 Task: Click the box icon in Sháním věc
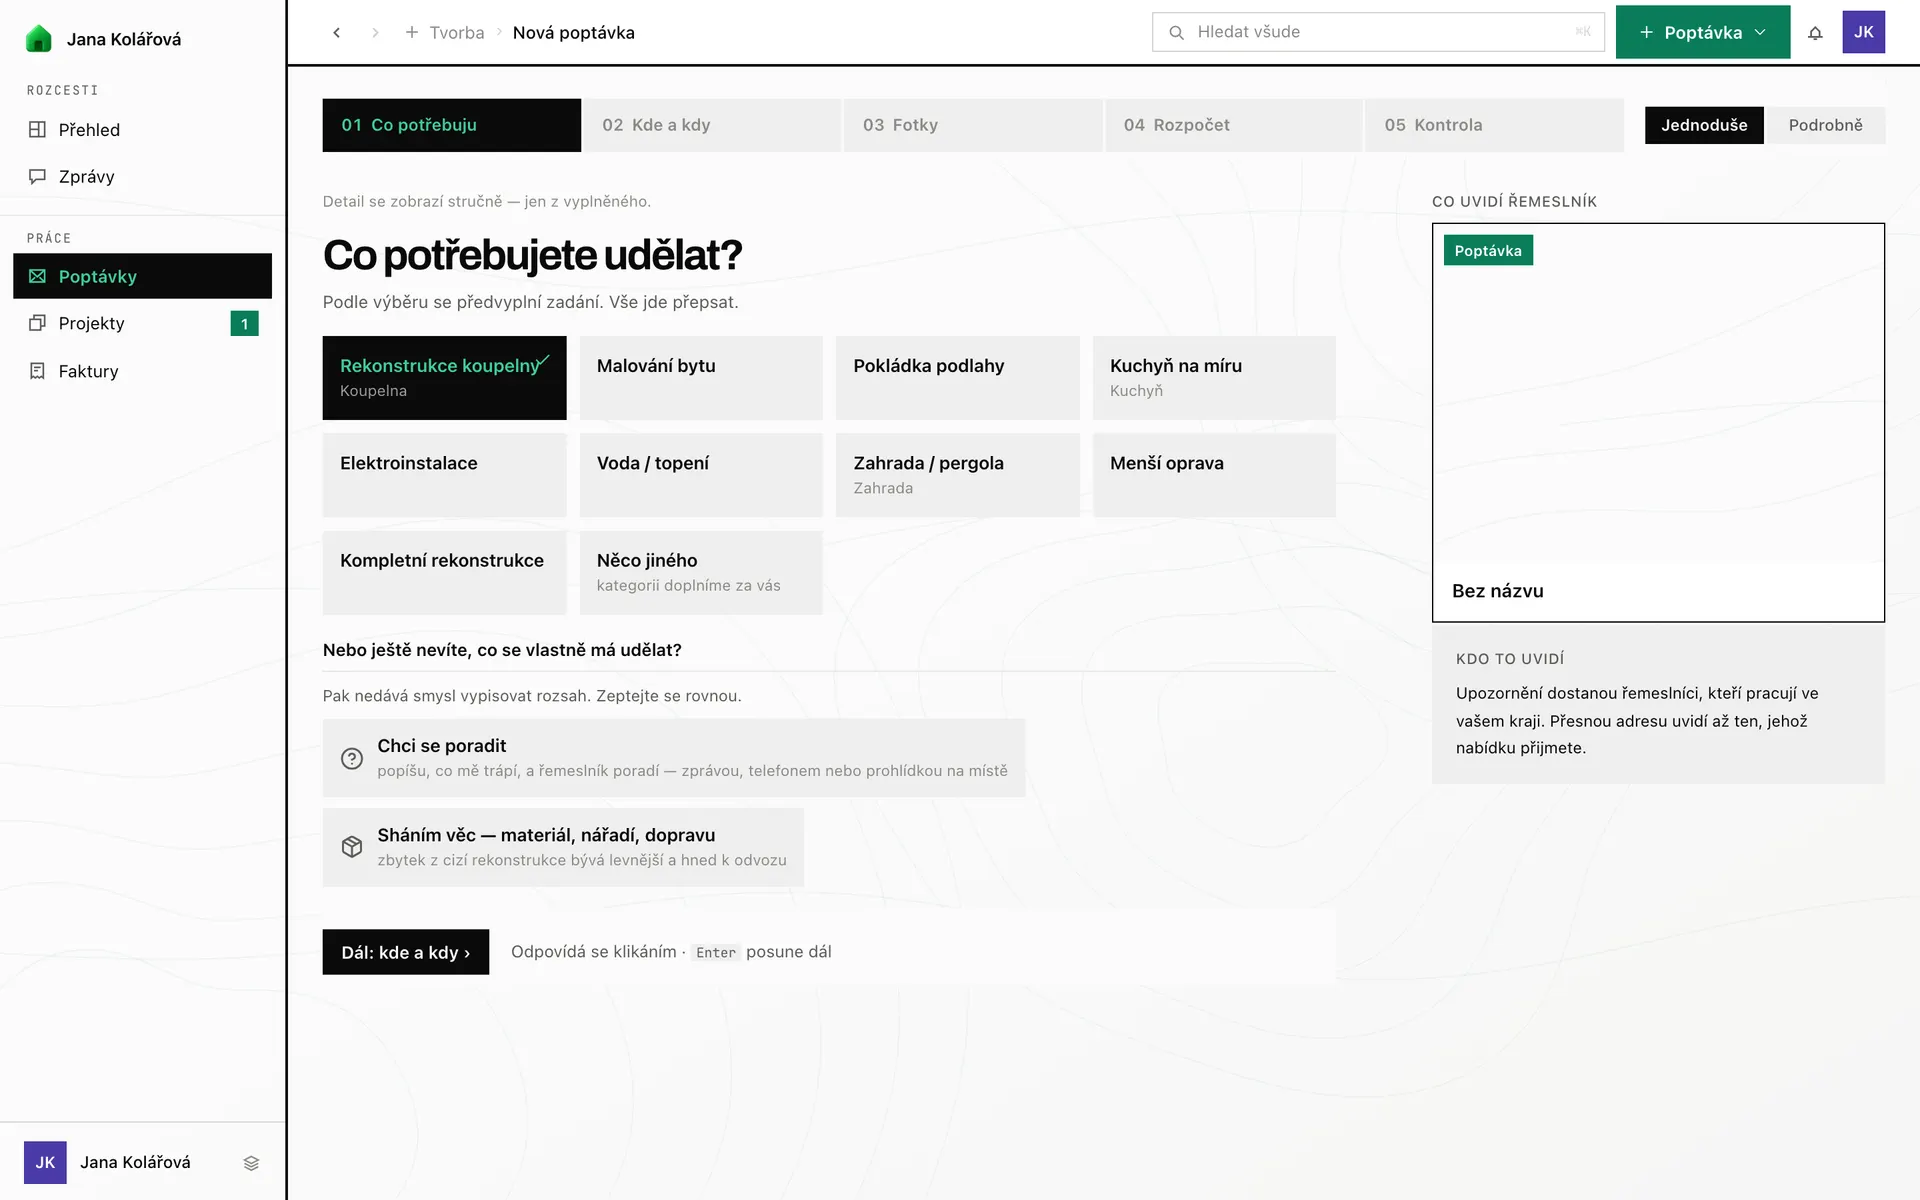352,847
